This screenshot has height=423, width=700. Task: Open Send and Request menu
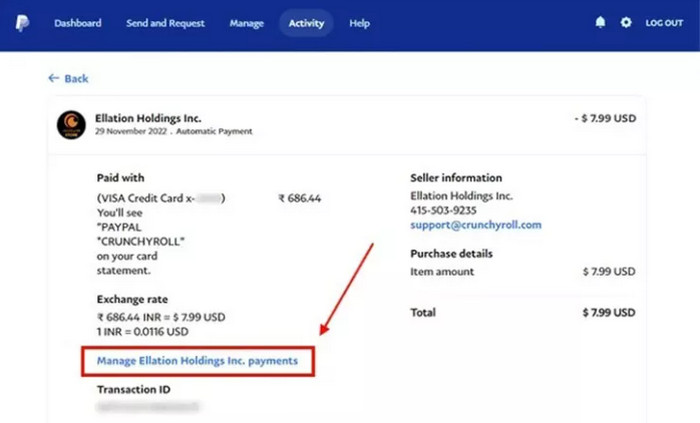[x=165, y=23]
